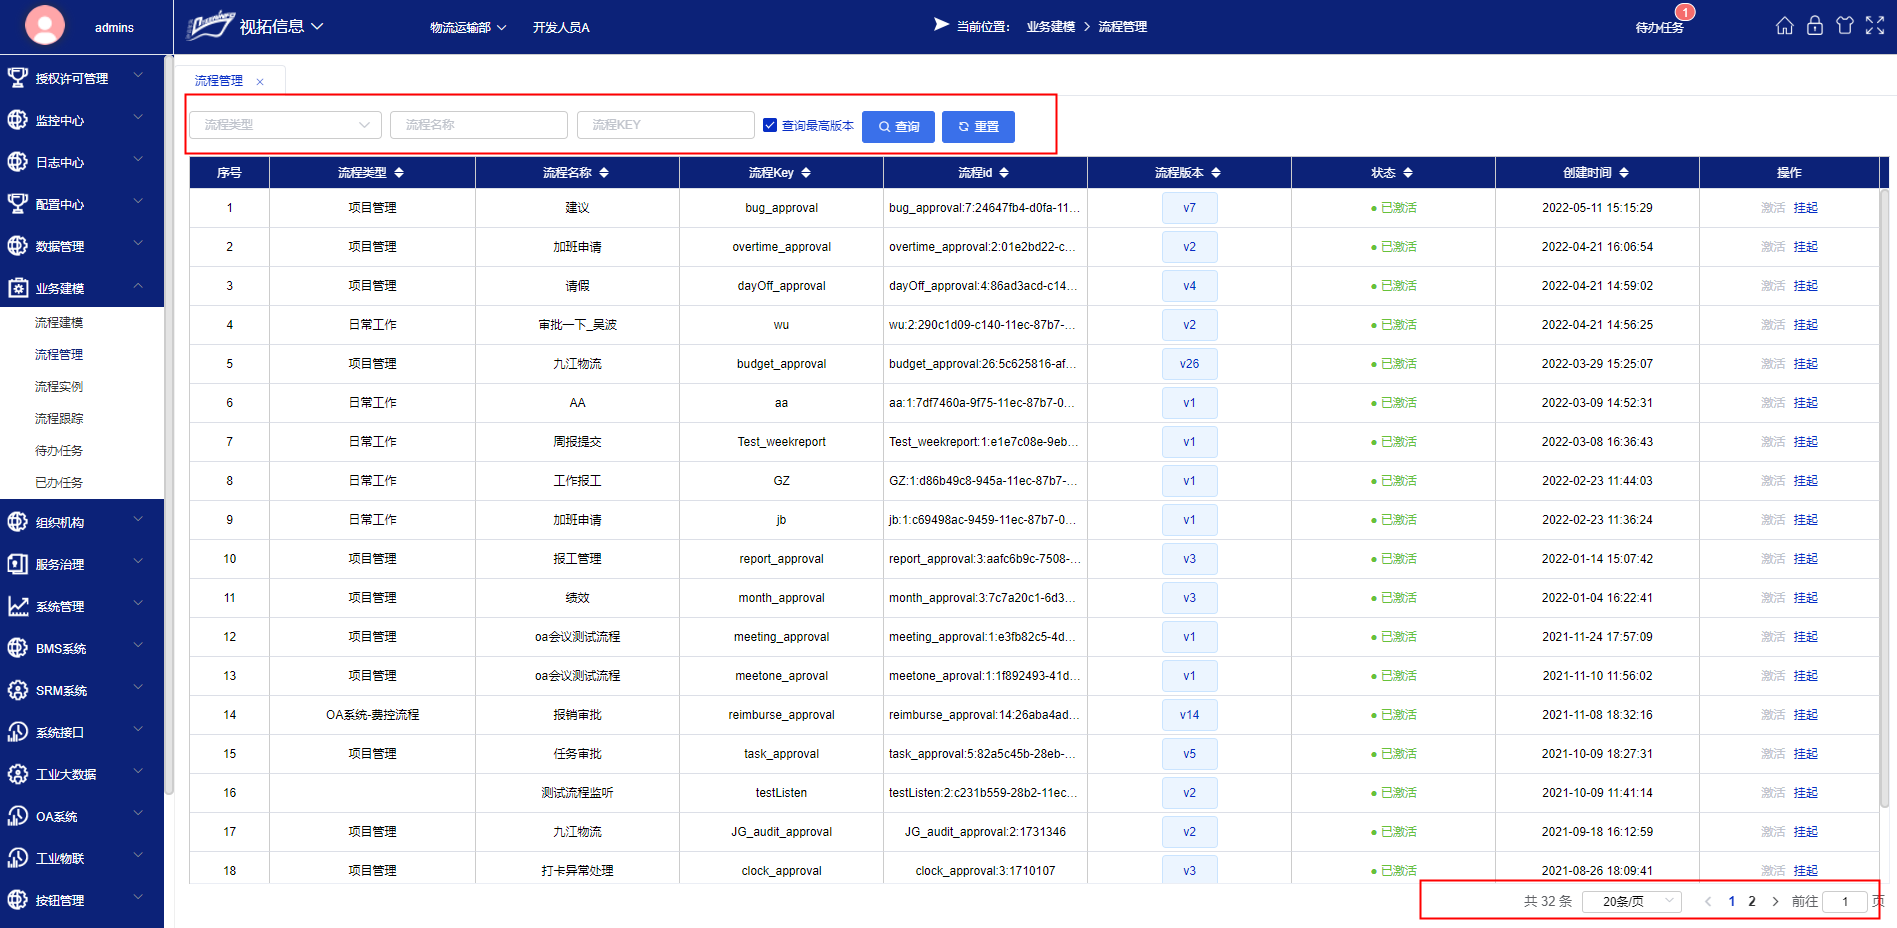The height and width of the screenshot is (928, 1897).
Task: Click the shirt theme icon
Action: [1844, 26]
